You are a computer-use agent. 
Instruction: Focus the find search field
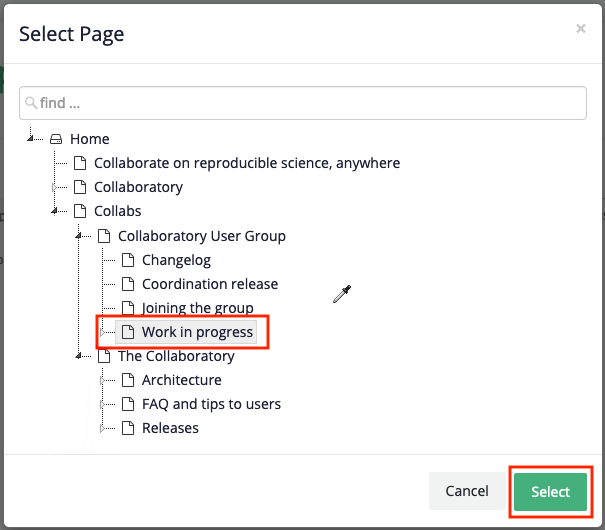pyautogui.click(x=310, y=103)
